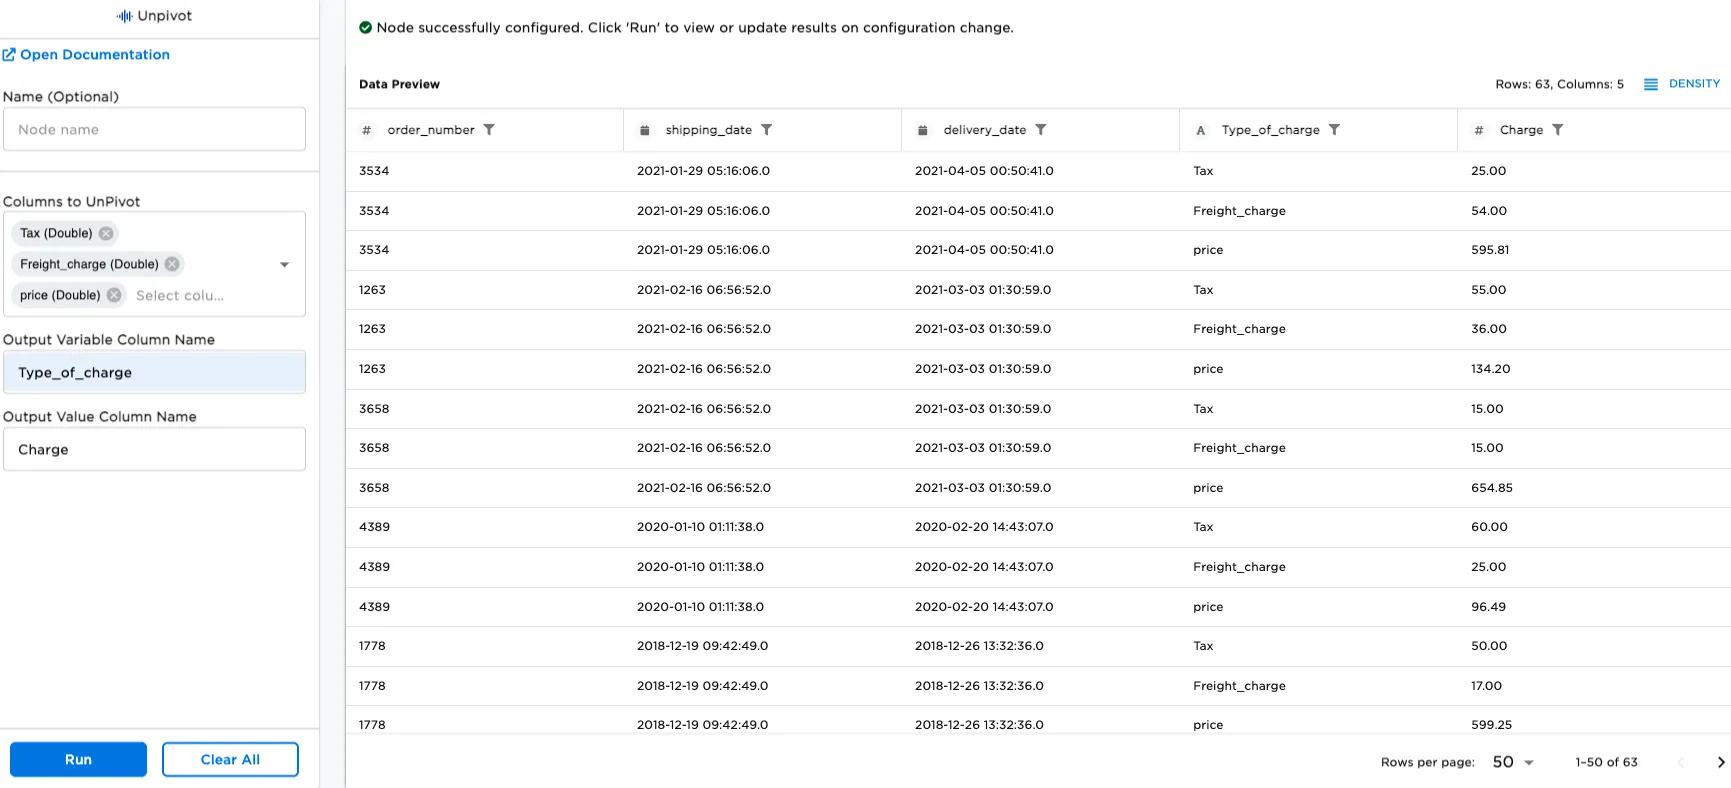Remove Freight_charge (Double) chip
This screenshot has width=1731, height=788.
tap(172, 264)
